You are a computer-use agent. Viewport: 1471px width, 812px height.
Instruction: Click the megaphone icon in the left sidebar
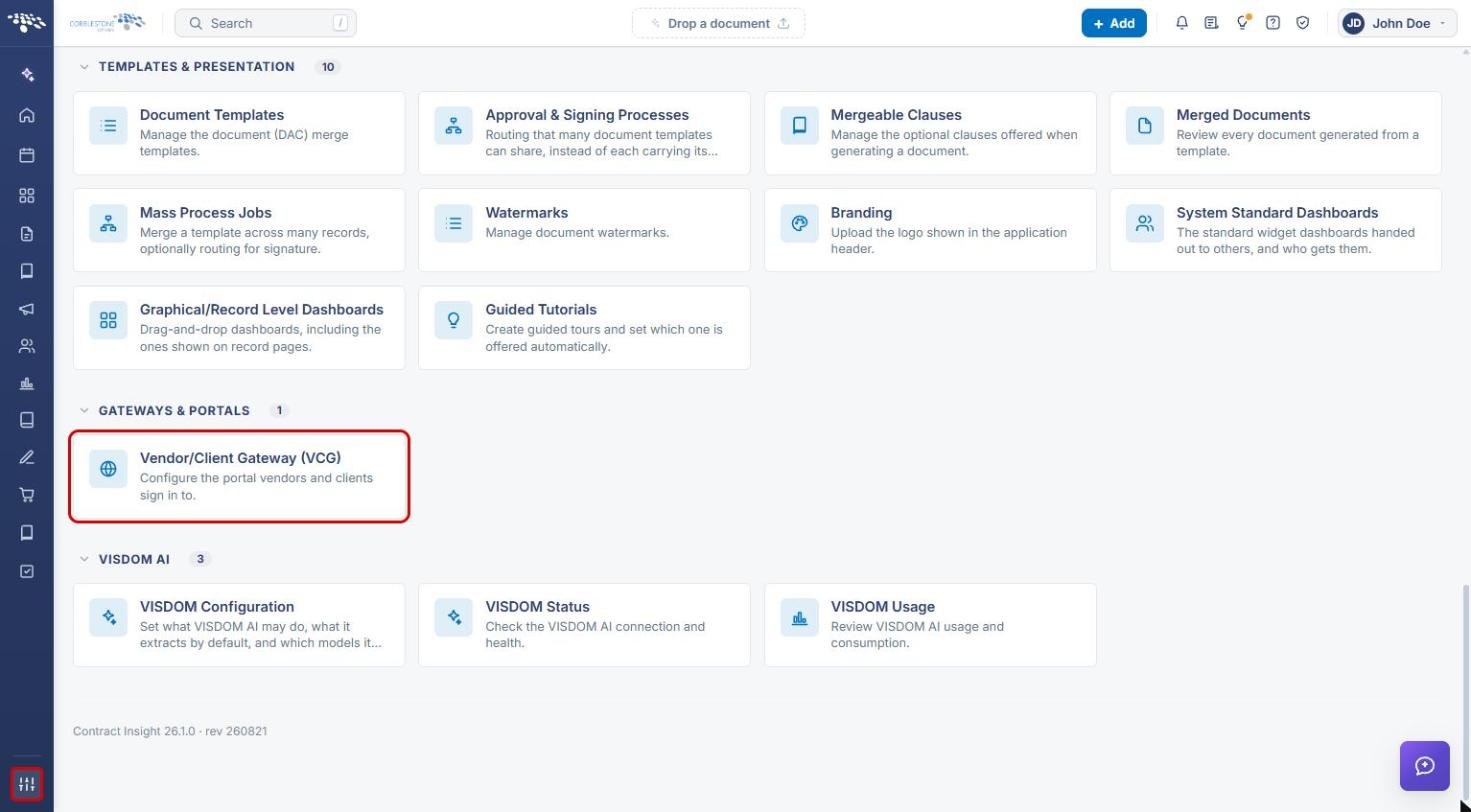point(27,309)
